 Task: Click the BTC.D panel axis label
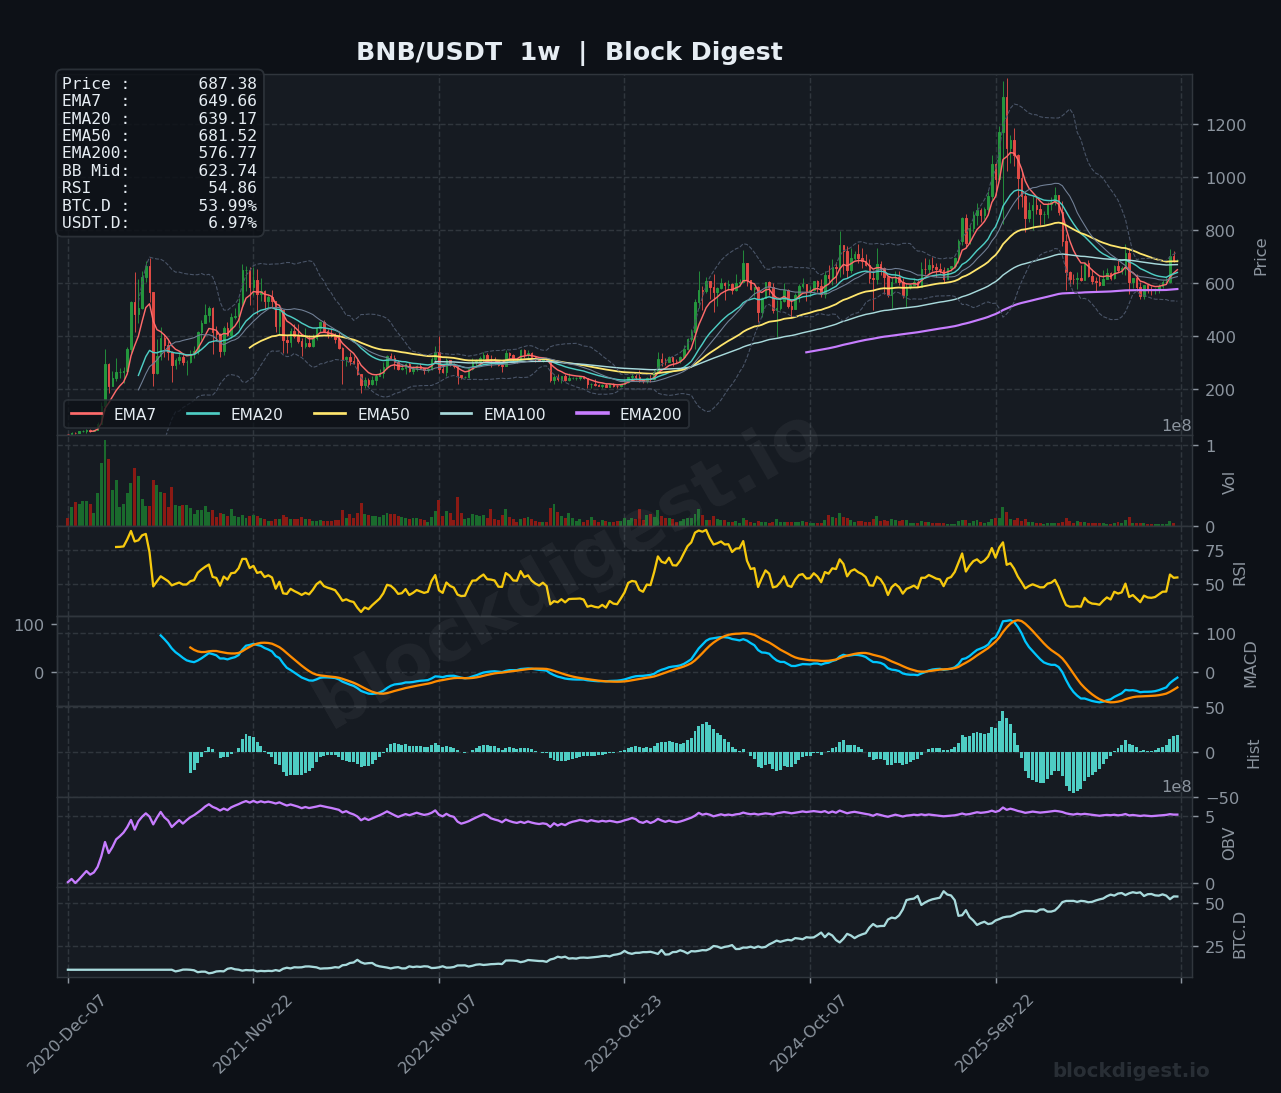(1239, 935)
